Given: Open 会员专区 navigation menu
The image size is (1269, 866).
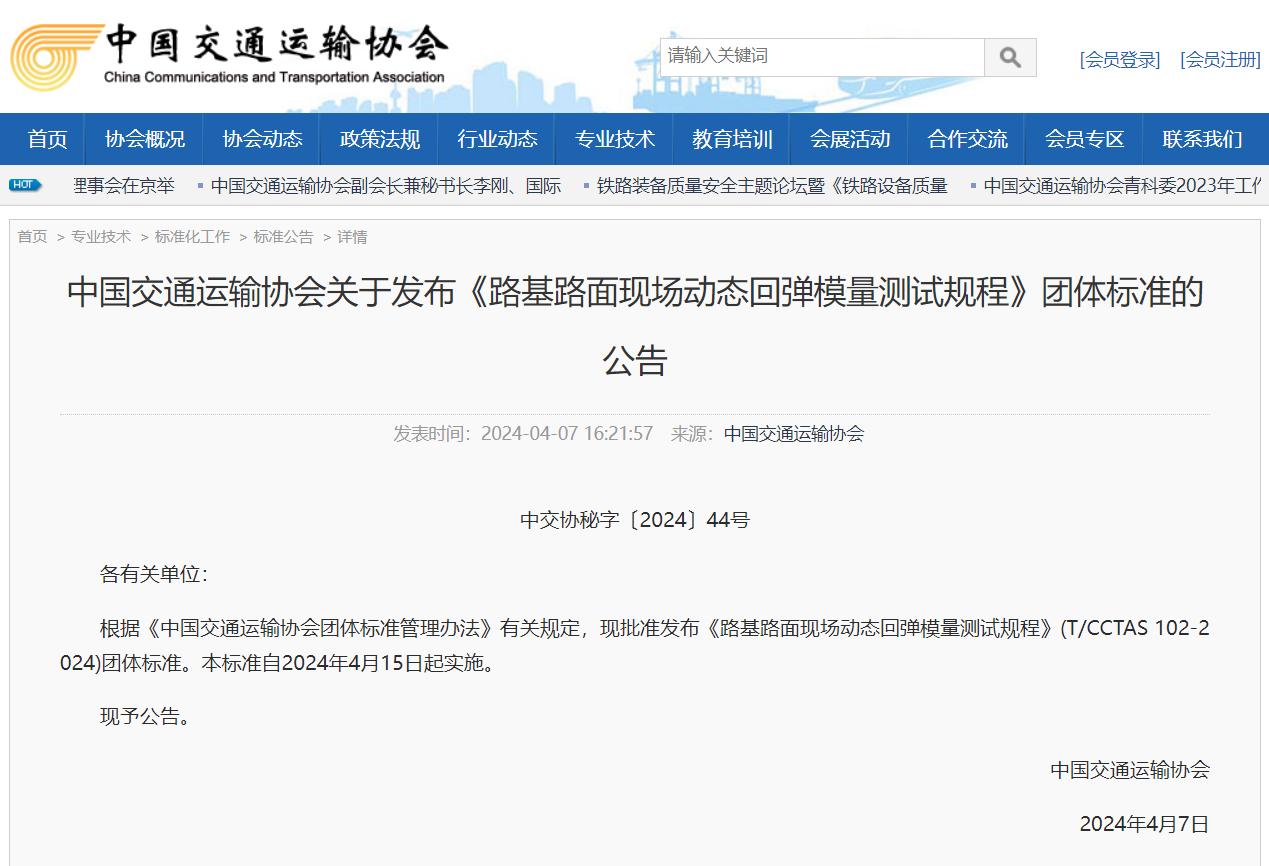Looking at the screenshot, I should (1085, 139).
